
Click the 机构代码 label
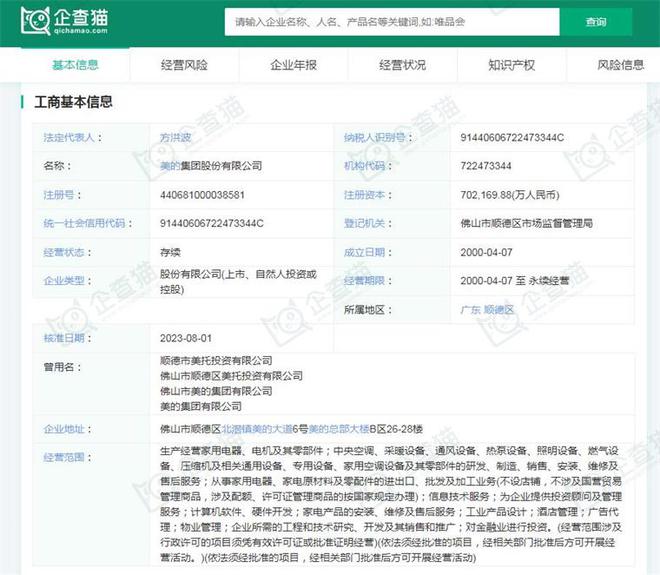pyautogui.click(x=365, y=166)
